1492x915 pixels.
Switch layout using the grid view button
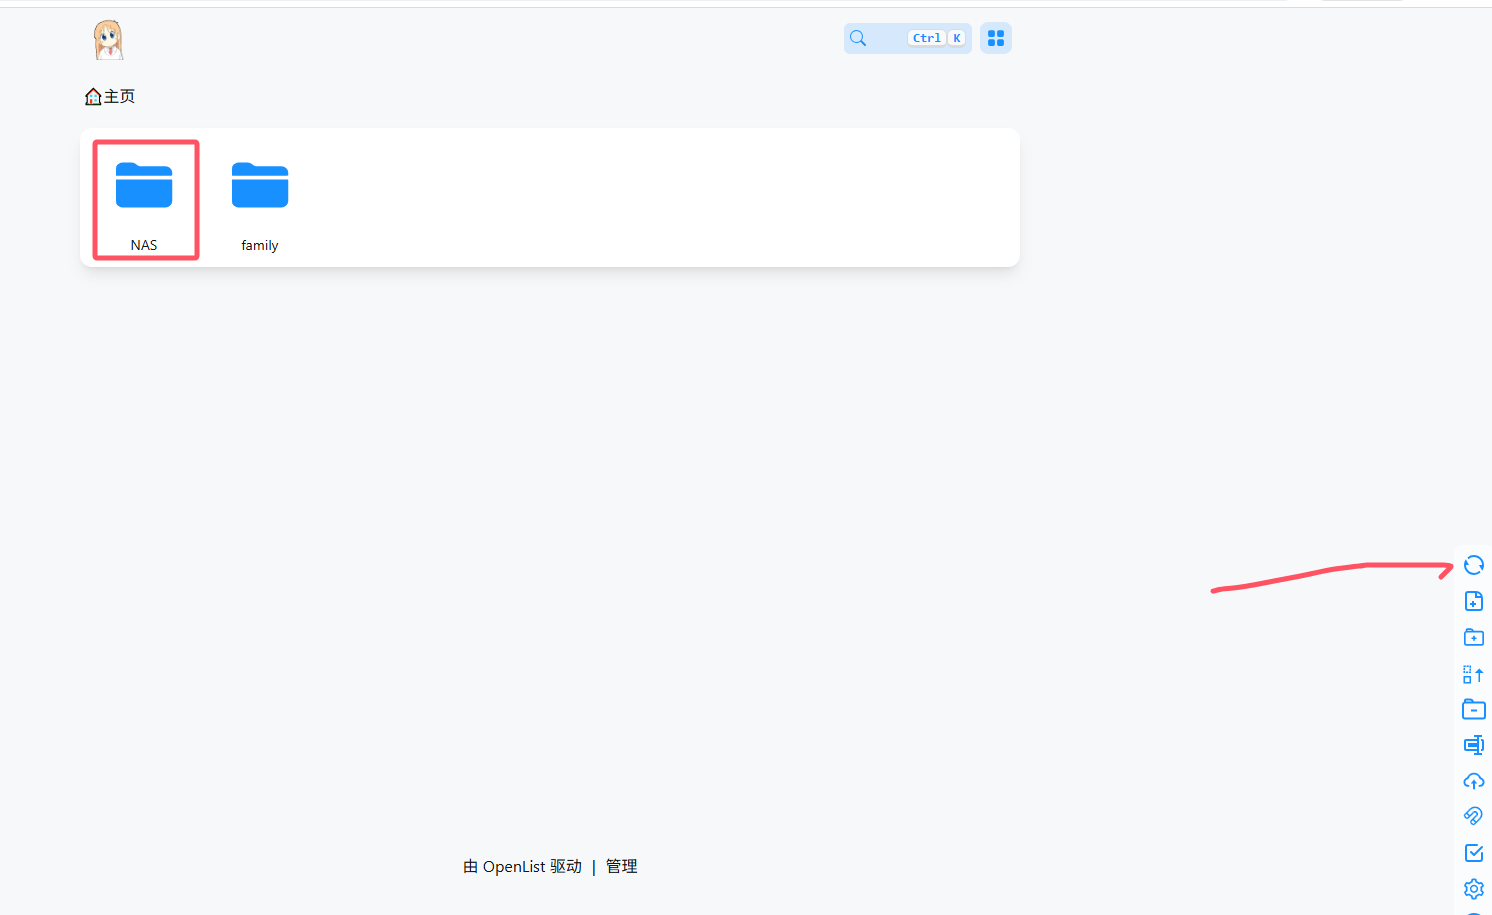(x=995, y=38)
